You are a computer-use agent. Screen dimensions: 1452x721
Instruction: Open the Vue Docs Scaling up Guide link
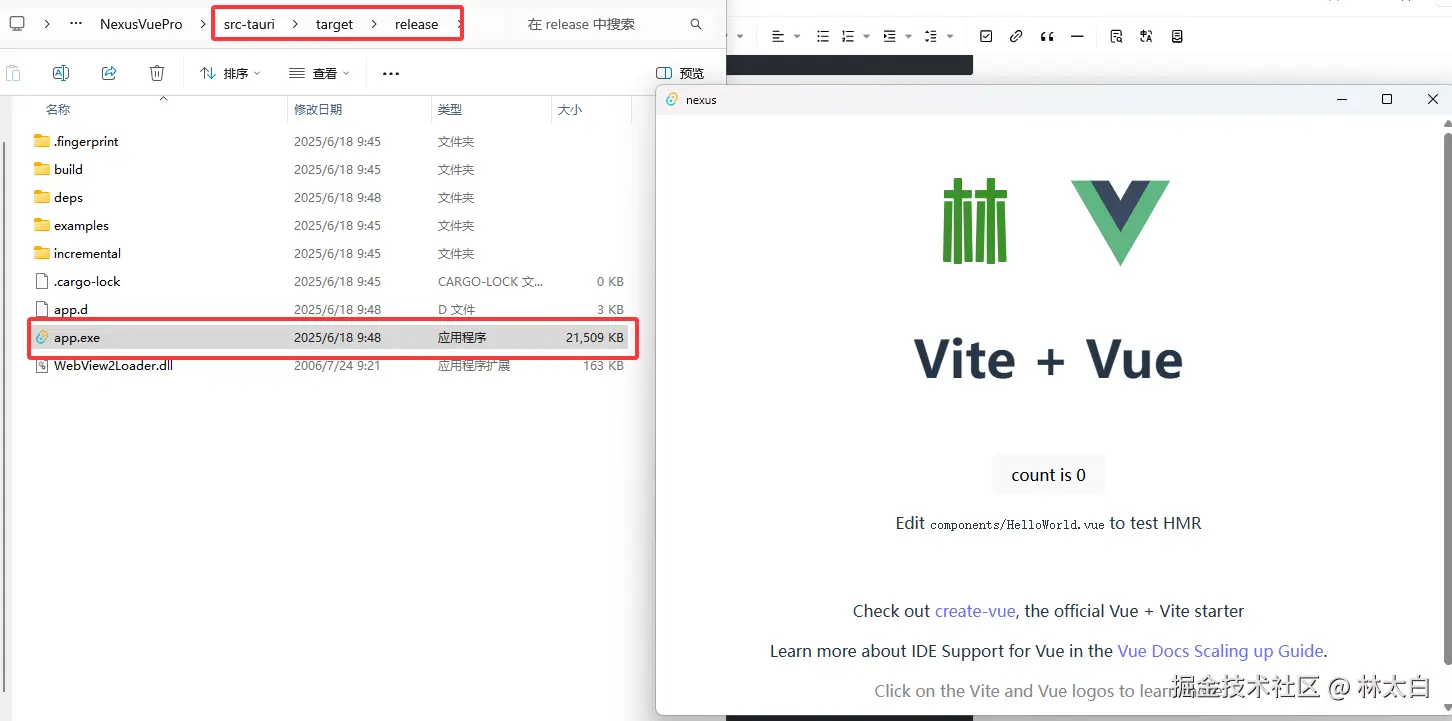(1220, 651)
